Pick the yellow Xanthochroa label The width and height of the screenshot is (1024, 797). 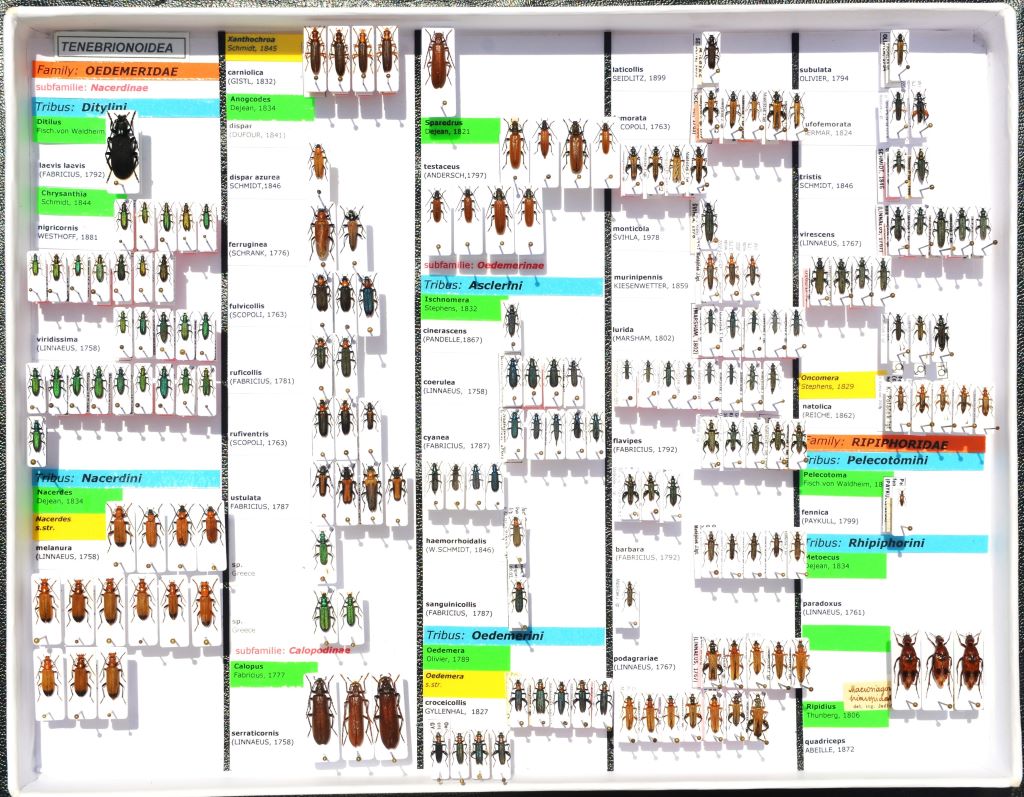(x=262, y=45)
